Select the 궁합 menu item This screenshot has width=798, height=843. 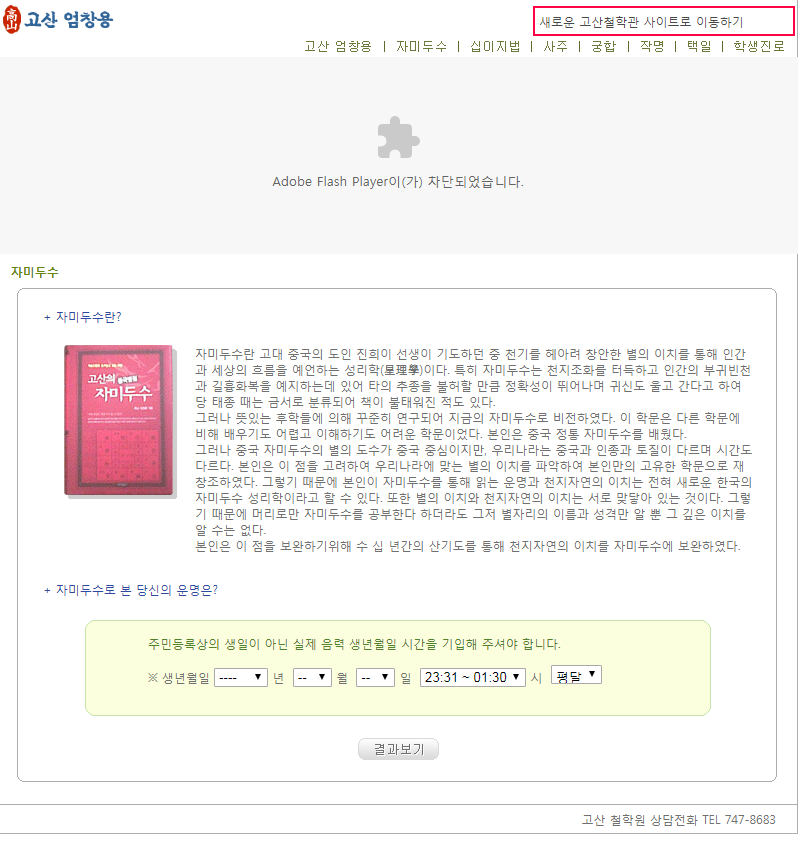click(603, 46)
